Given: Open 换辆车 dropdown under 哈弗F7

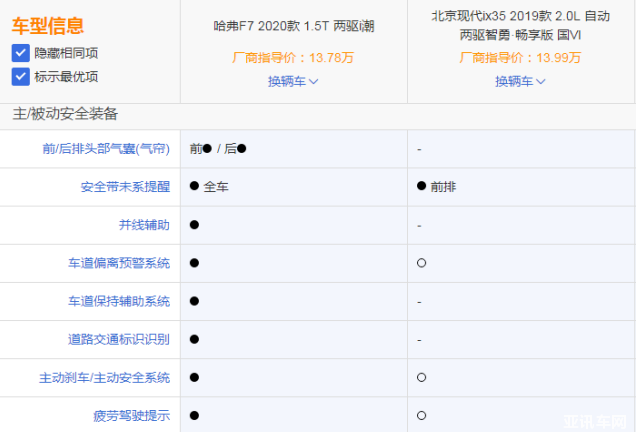Looking at the screenshot, I should pos(293,81).
